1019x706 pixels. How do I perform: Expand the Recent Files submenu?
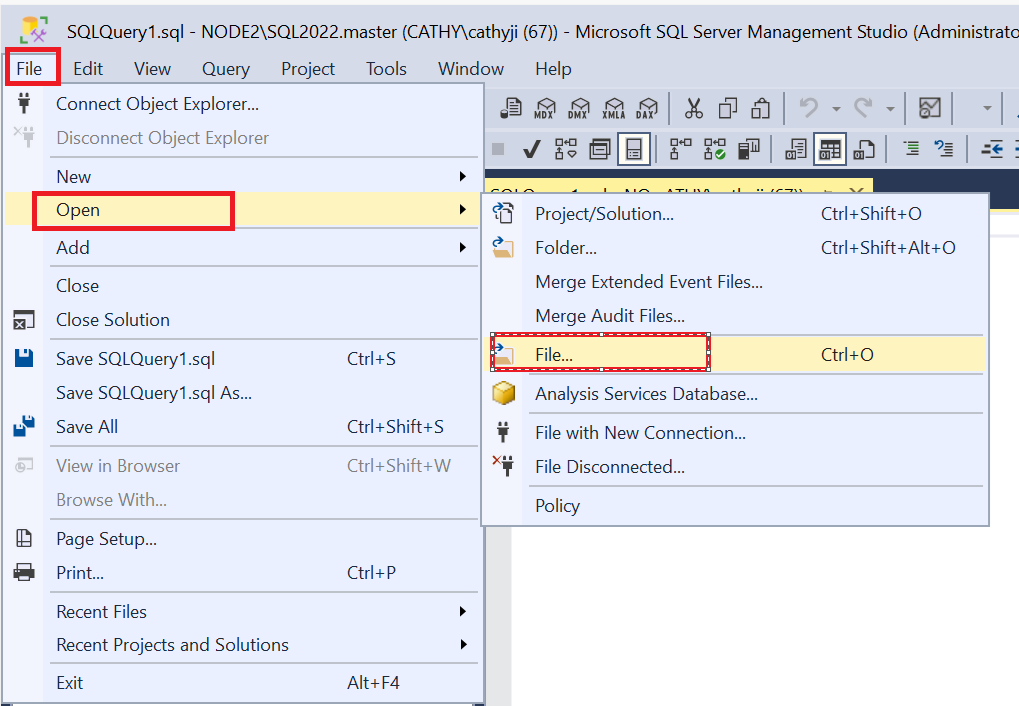(463, 611)
